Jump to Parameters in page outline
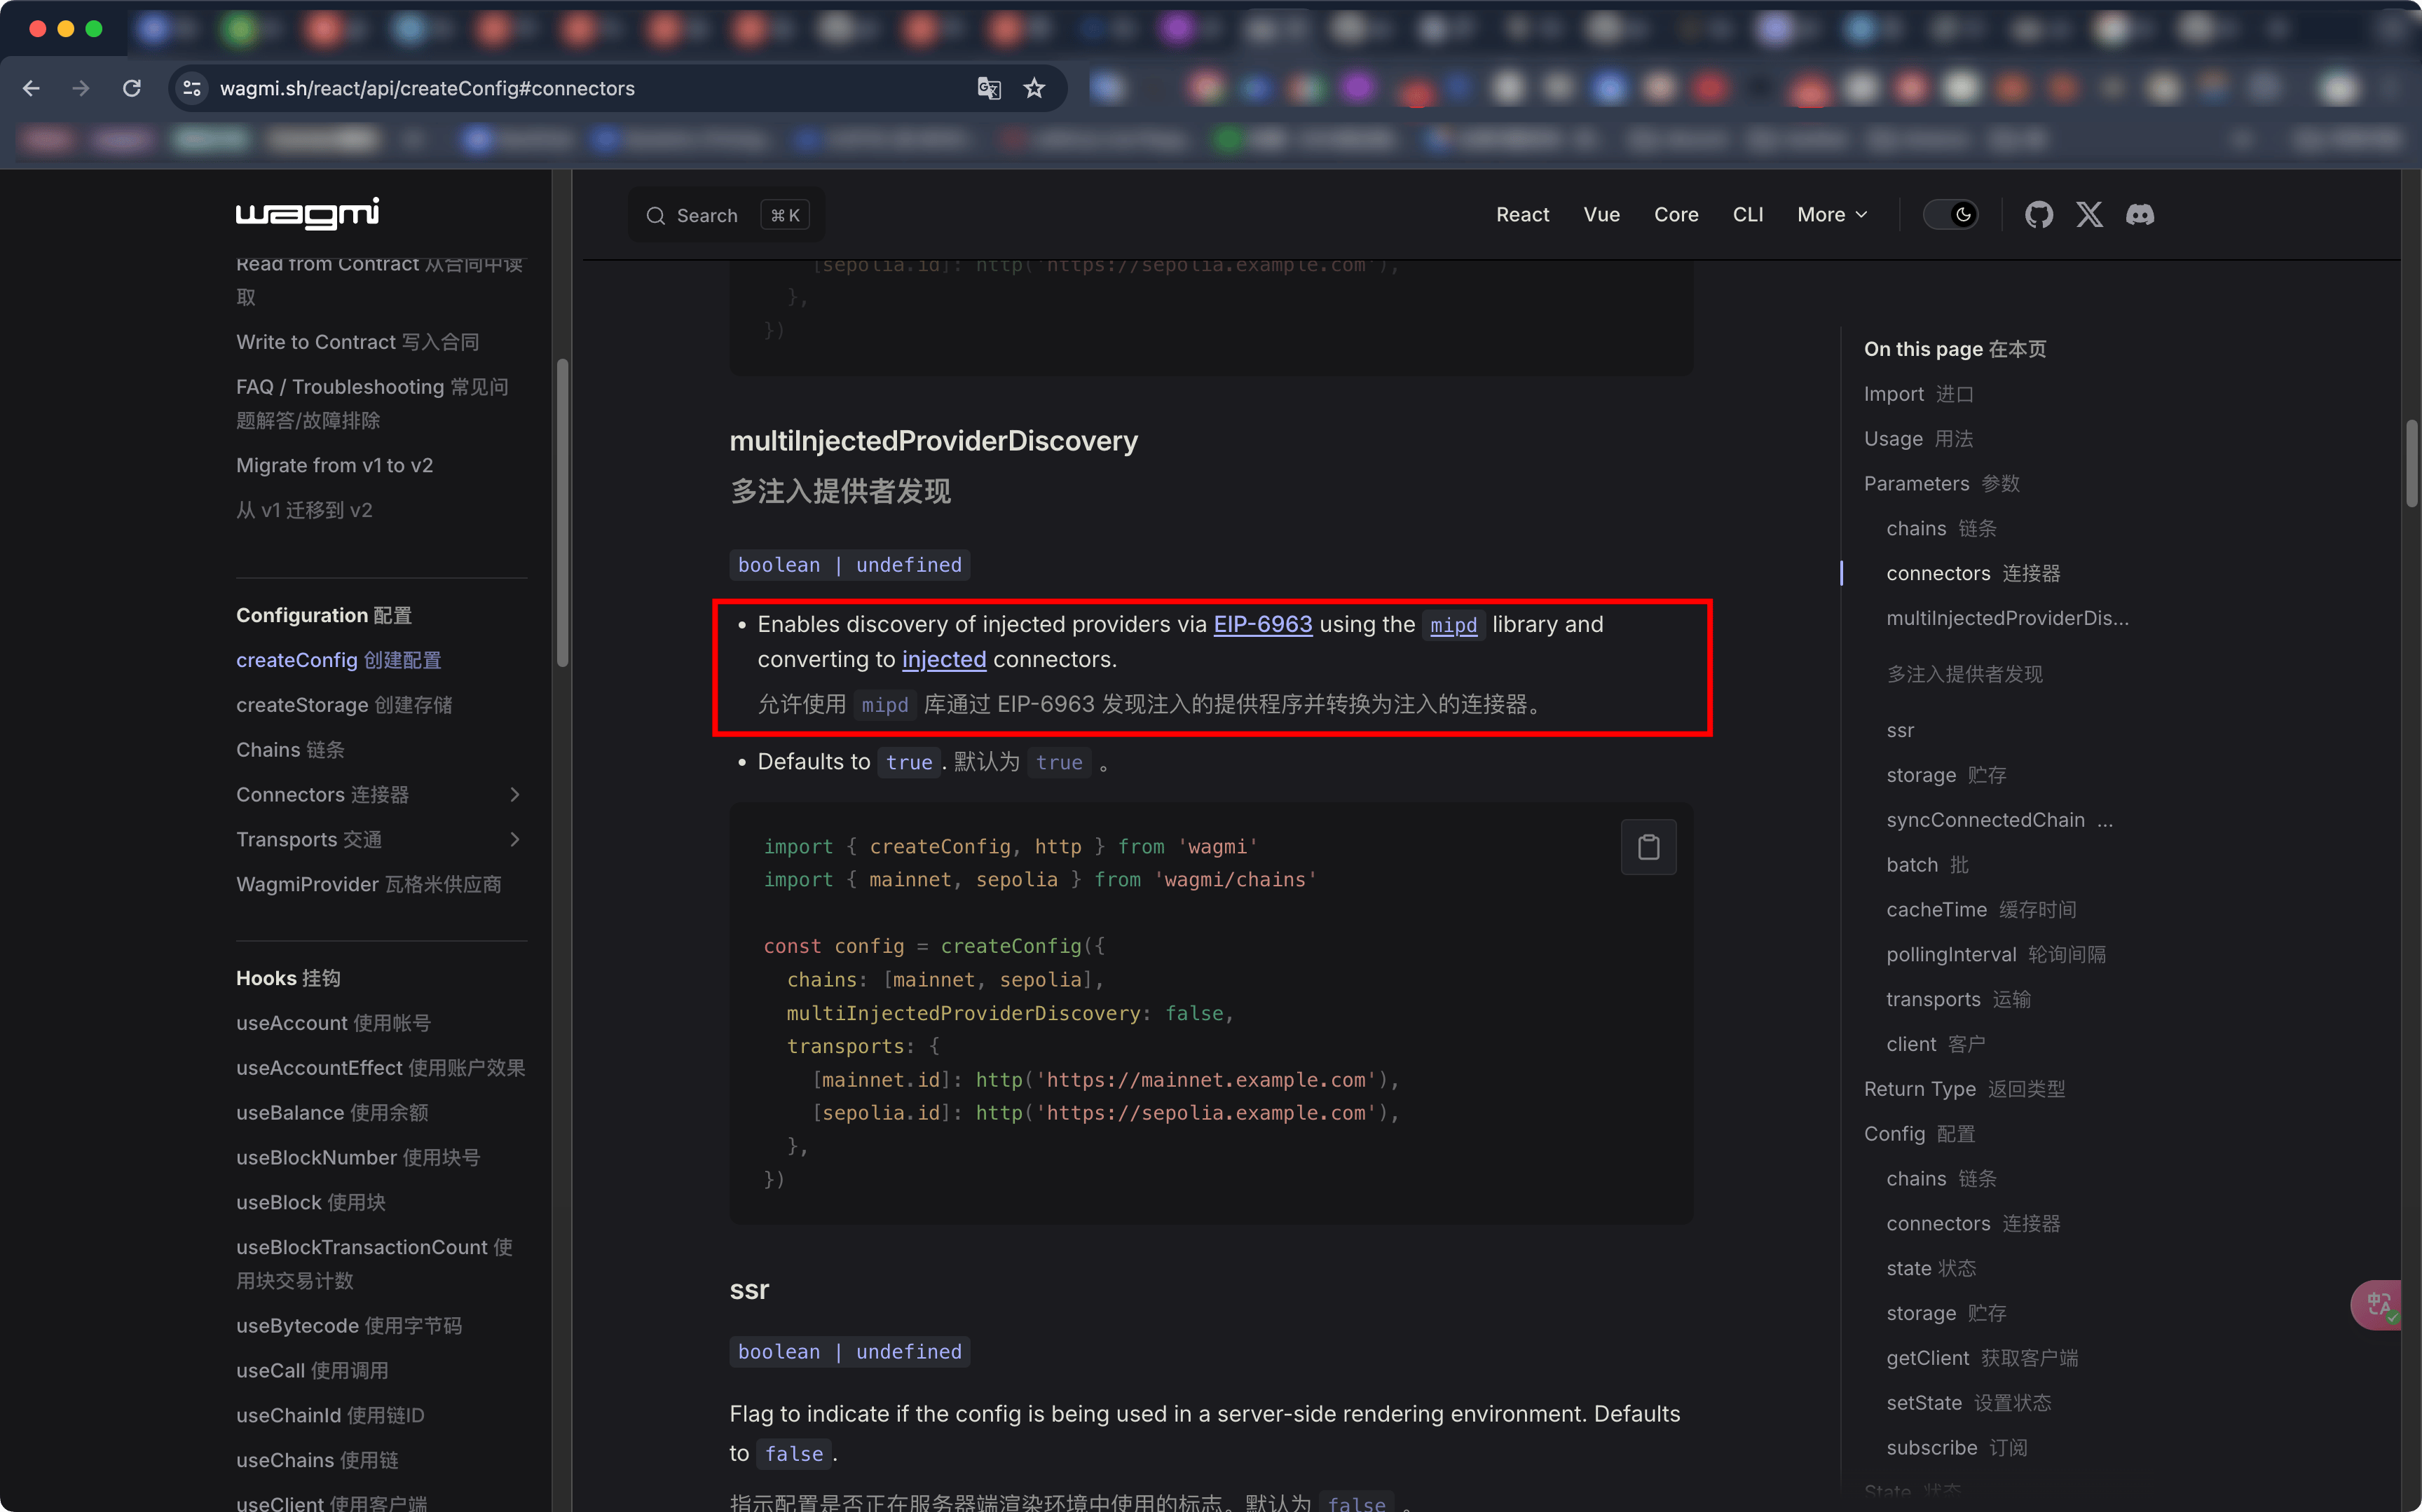 click(x=1941, y=484)
